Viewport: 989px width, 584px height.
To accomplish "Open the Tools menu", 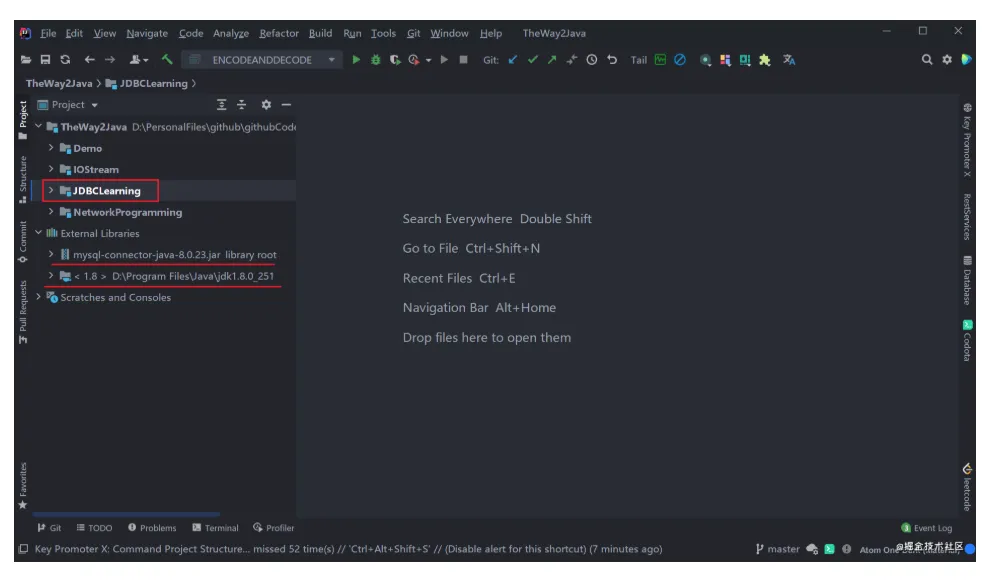I will [383, 33].
